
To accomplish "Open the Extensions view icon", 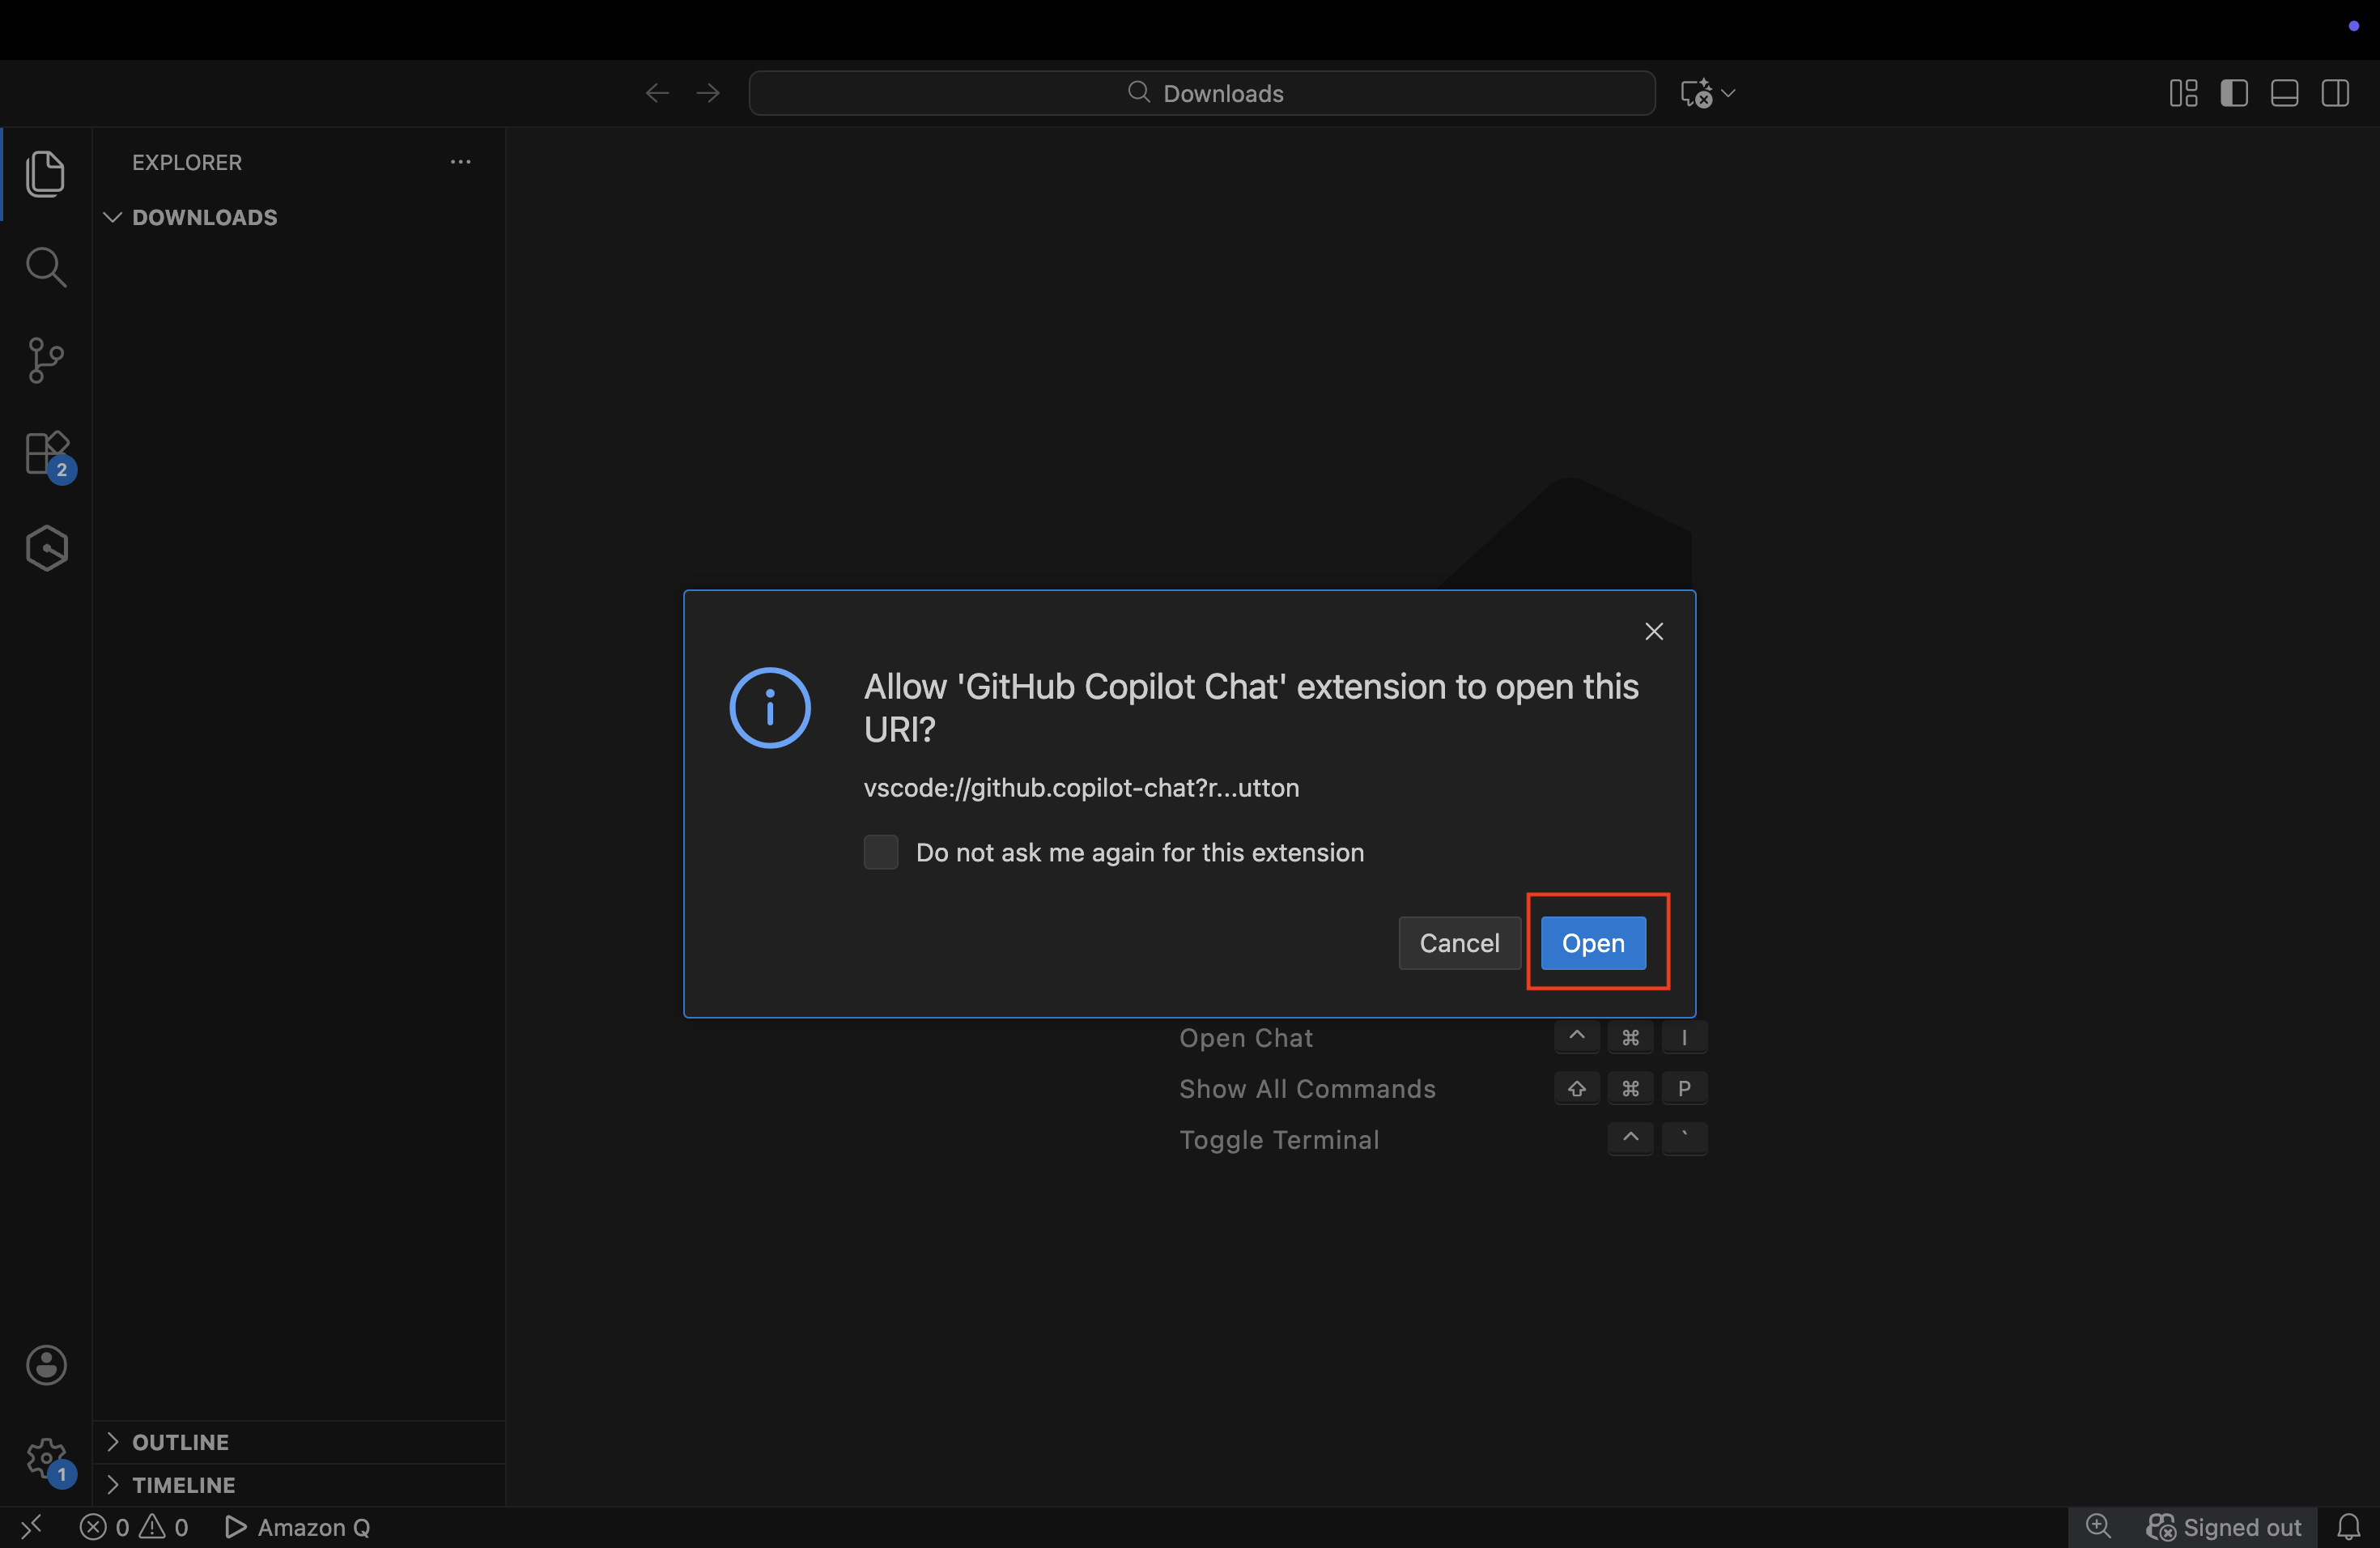I will click(x=46, y=454).
